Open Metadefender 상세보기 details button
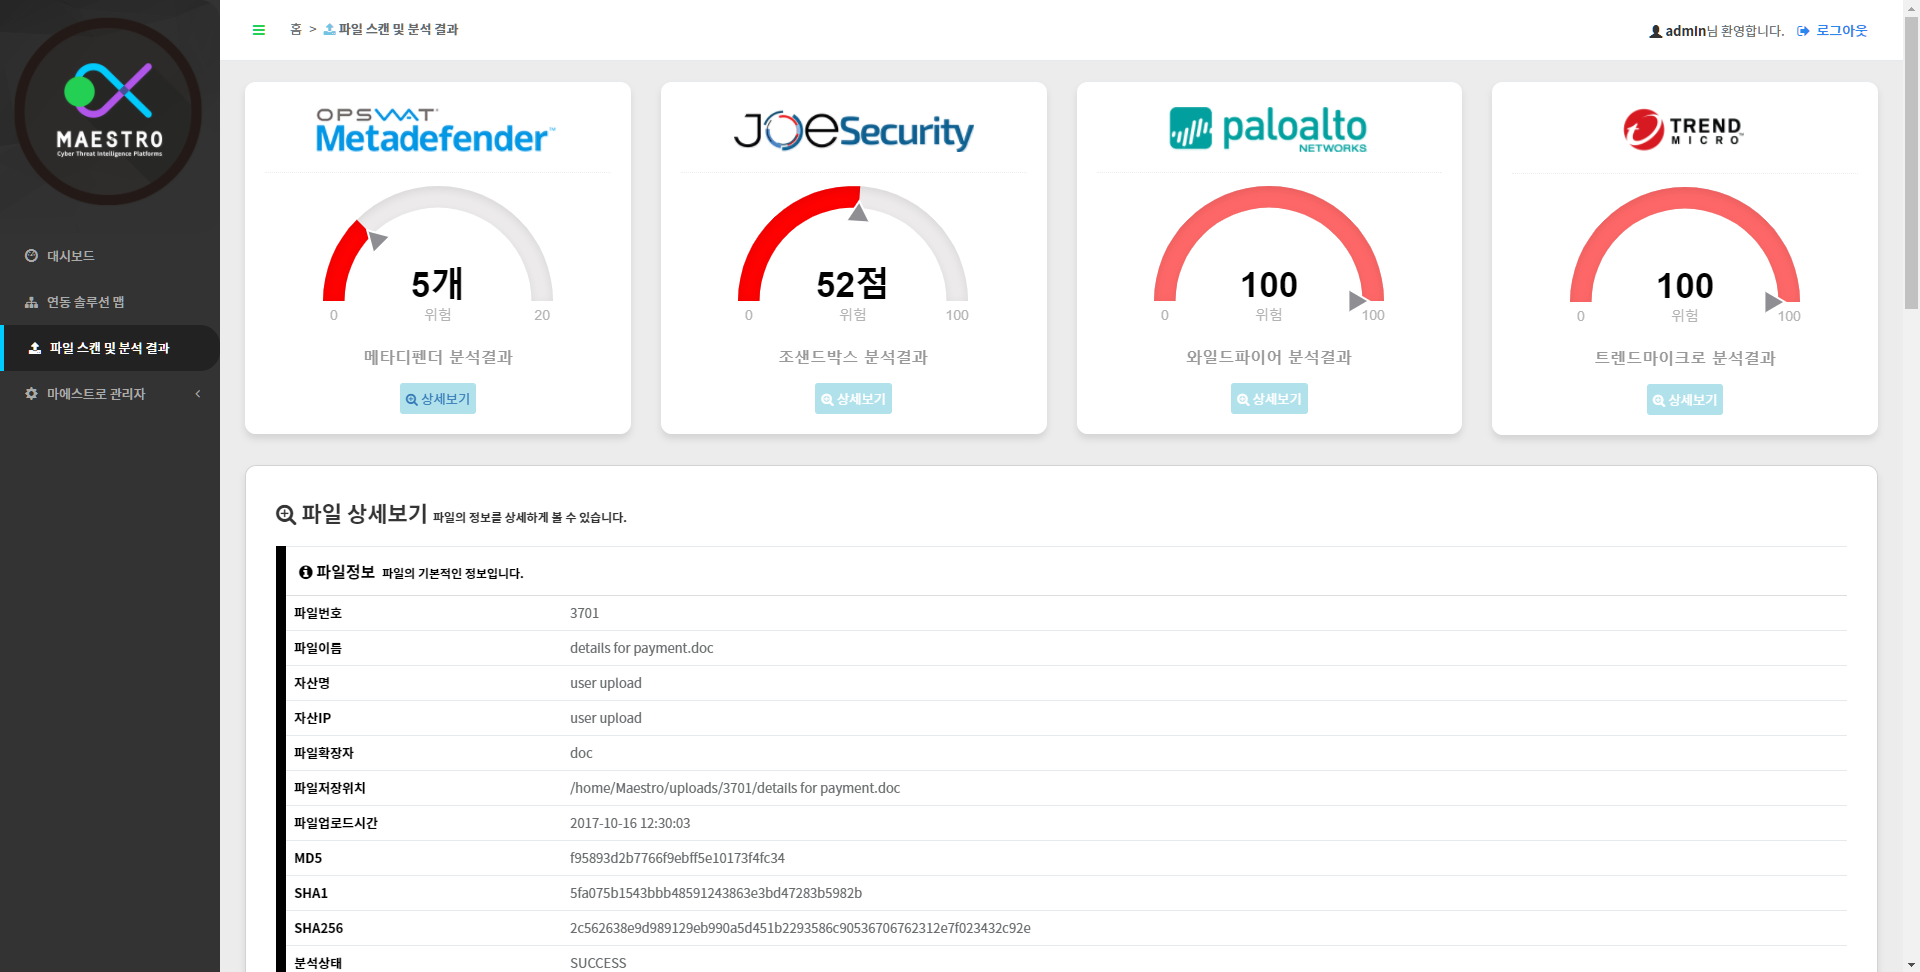 (x=438, y=399)
